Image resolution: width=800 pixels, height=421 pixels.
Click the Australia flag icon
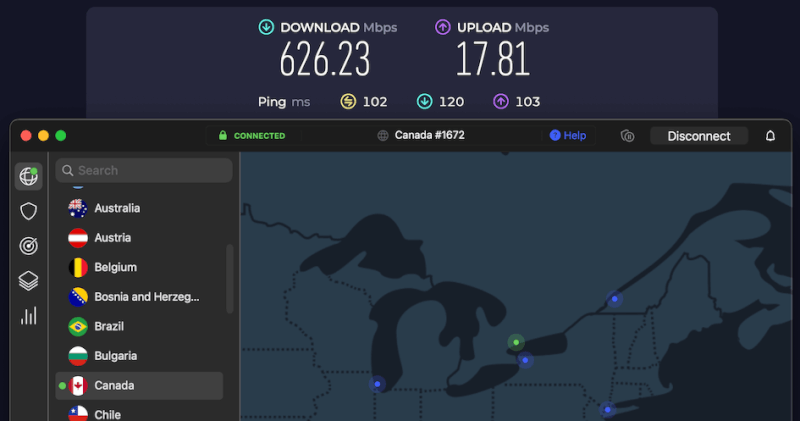click(78, 208)
